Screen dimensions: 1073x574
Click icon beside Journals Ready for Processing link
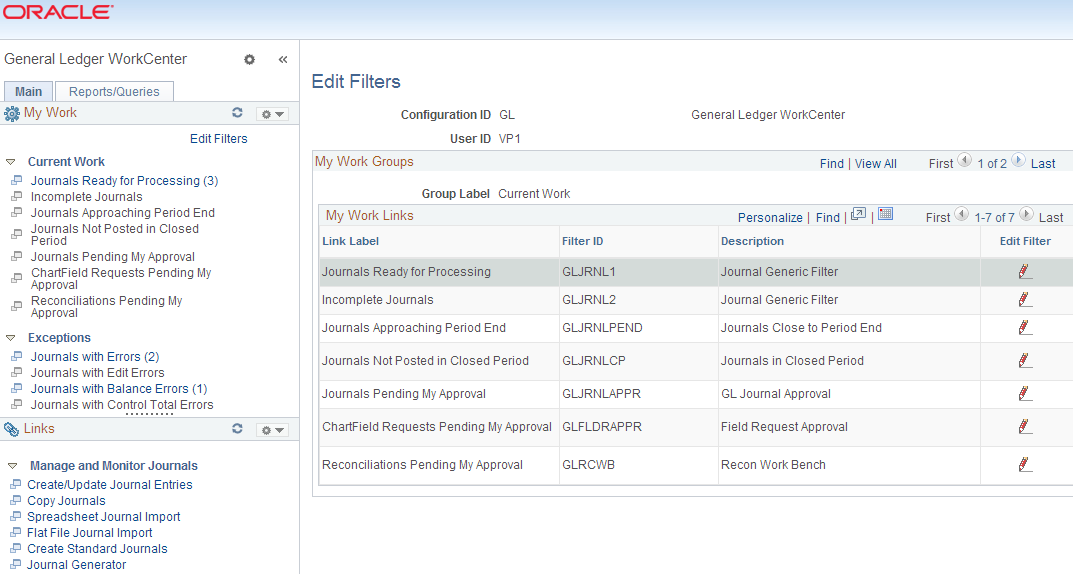[x=17, y=181]
